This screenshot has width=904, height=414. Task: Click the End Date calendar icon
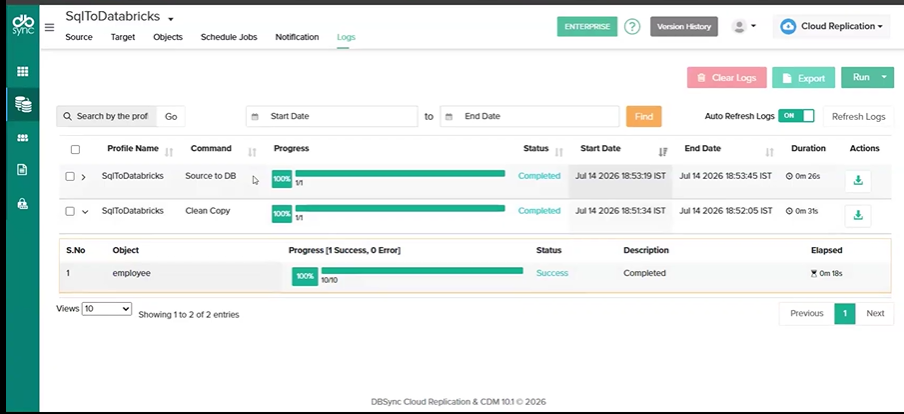(449, 116)
